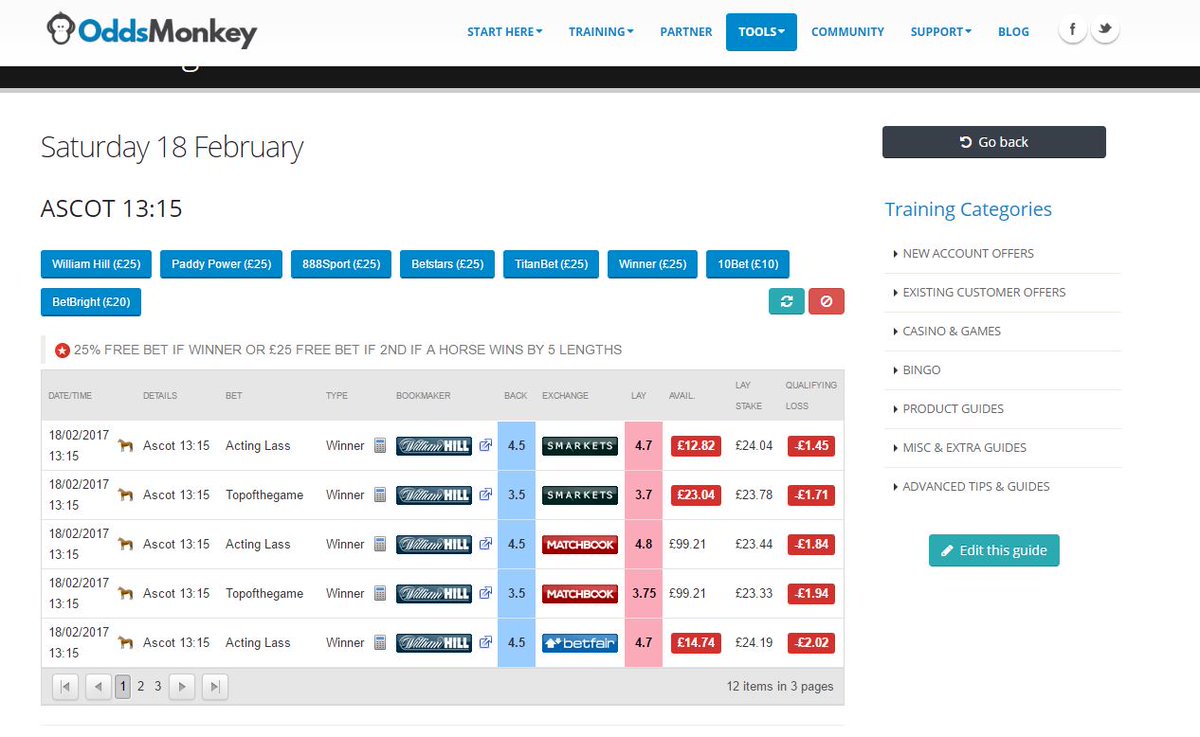The height and width of the screenshot is (737, 1200).
Task: Expand the TRAINING dropdown menu
Action: [x=601, y=31]
